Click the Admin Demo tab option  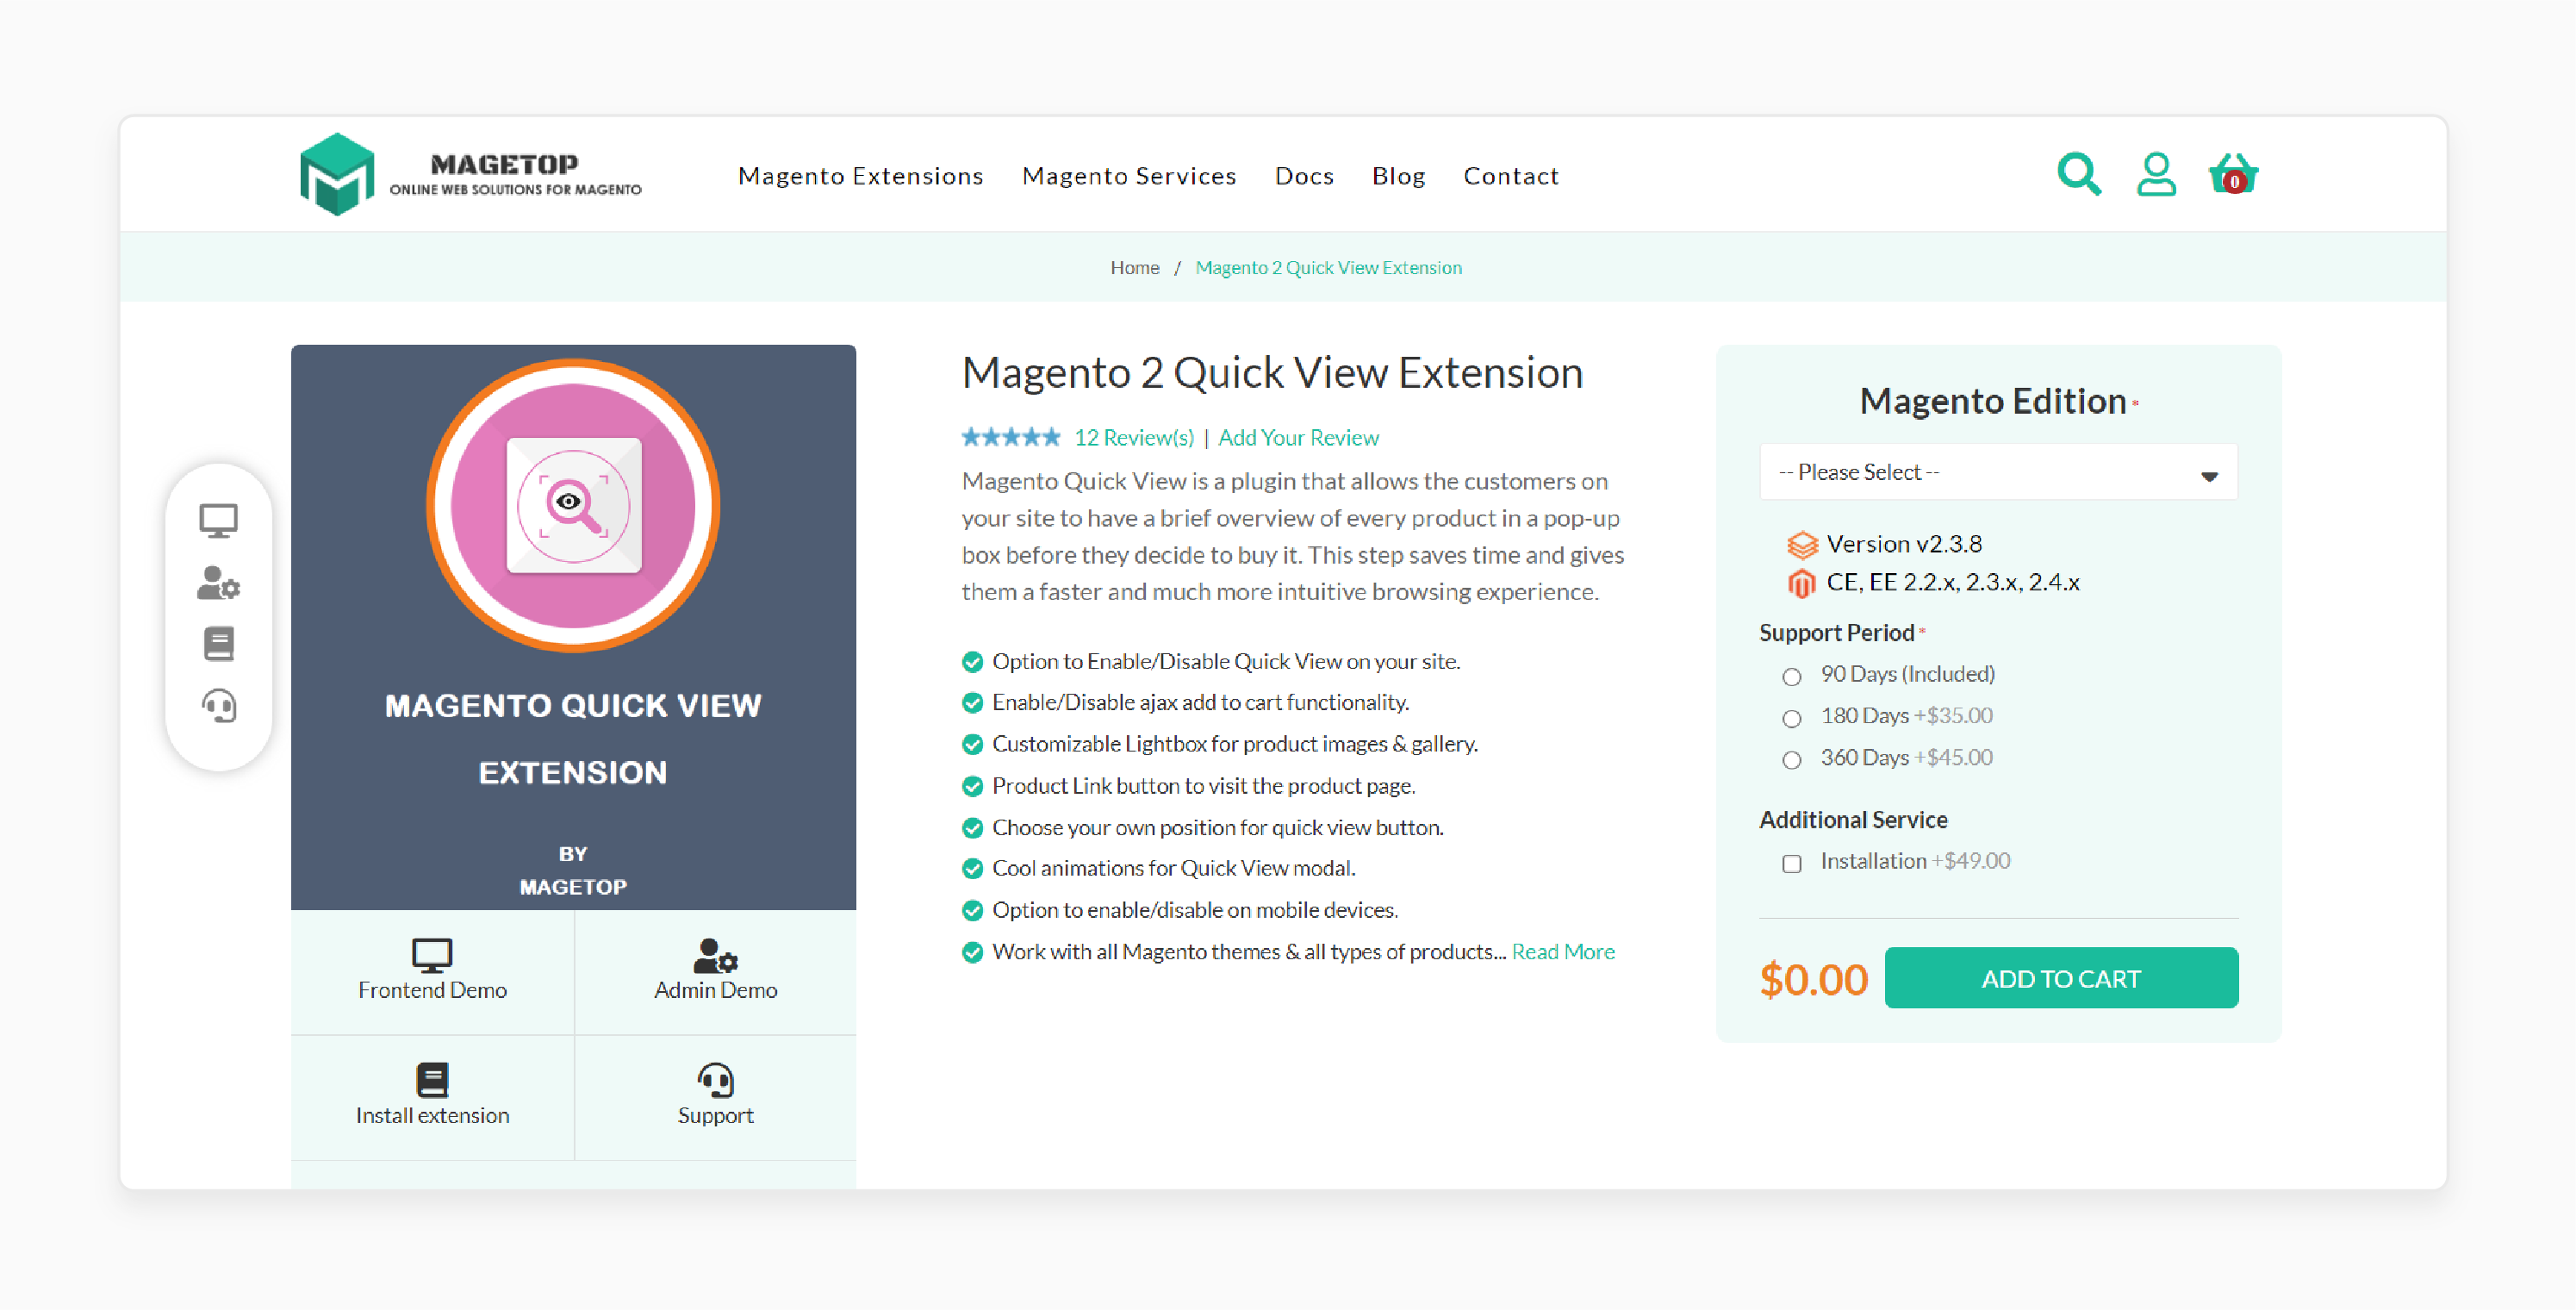pos(714,969)
